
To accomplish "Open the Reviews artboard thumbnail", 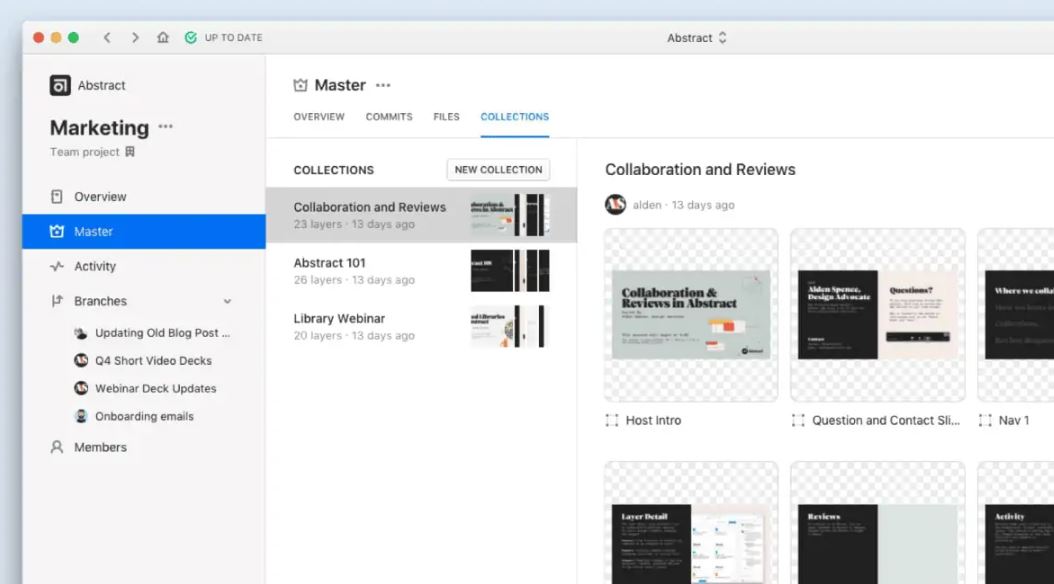I will (878, 523).
